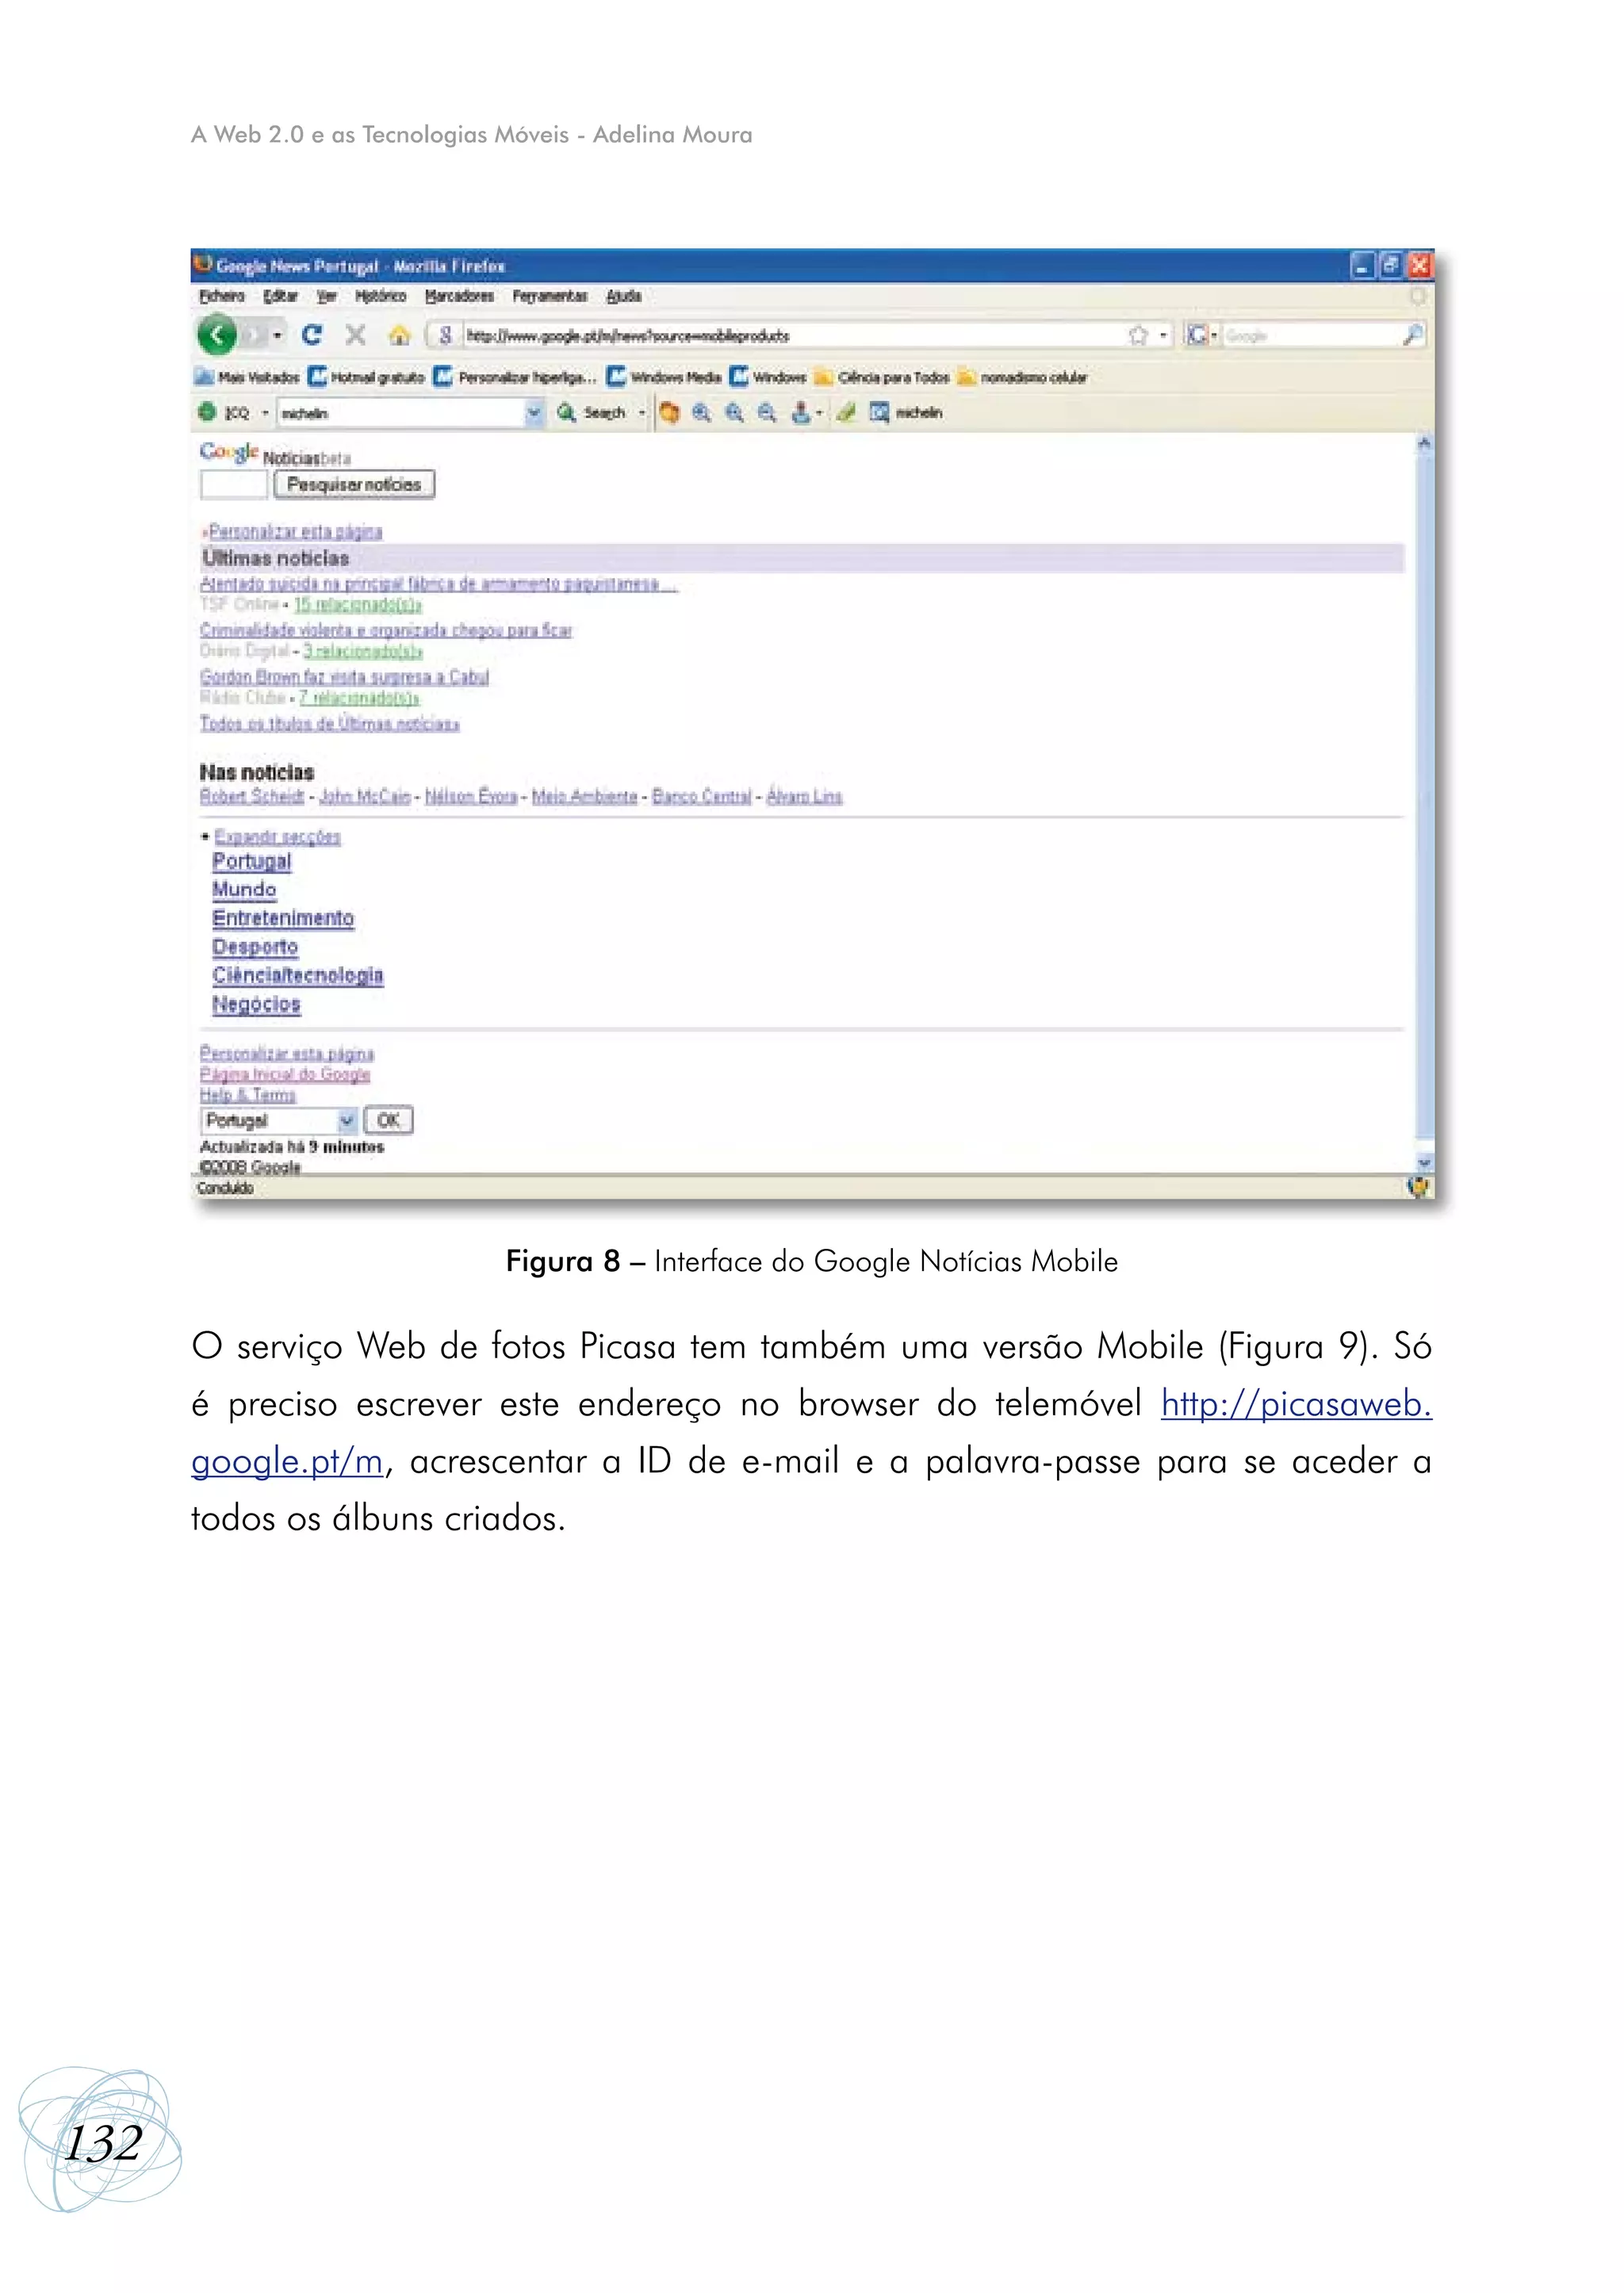Screen dimensions: 1624x2293
Task: Open the Histórico menu
Action: pos(380,296)
